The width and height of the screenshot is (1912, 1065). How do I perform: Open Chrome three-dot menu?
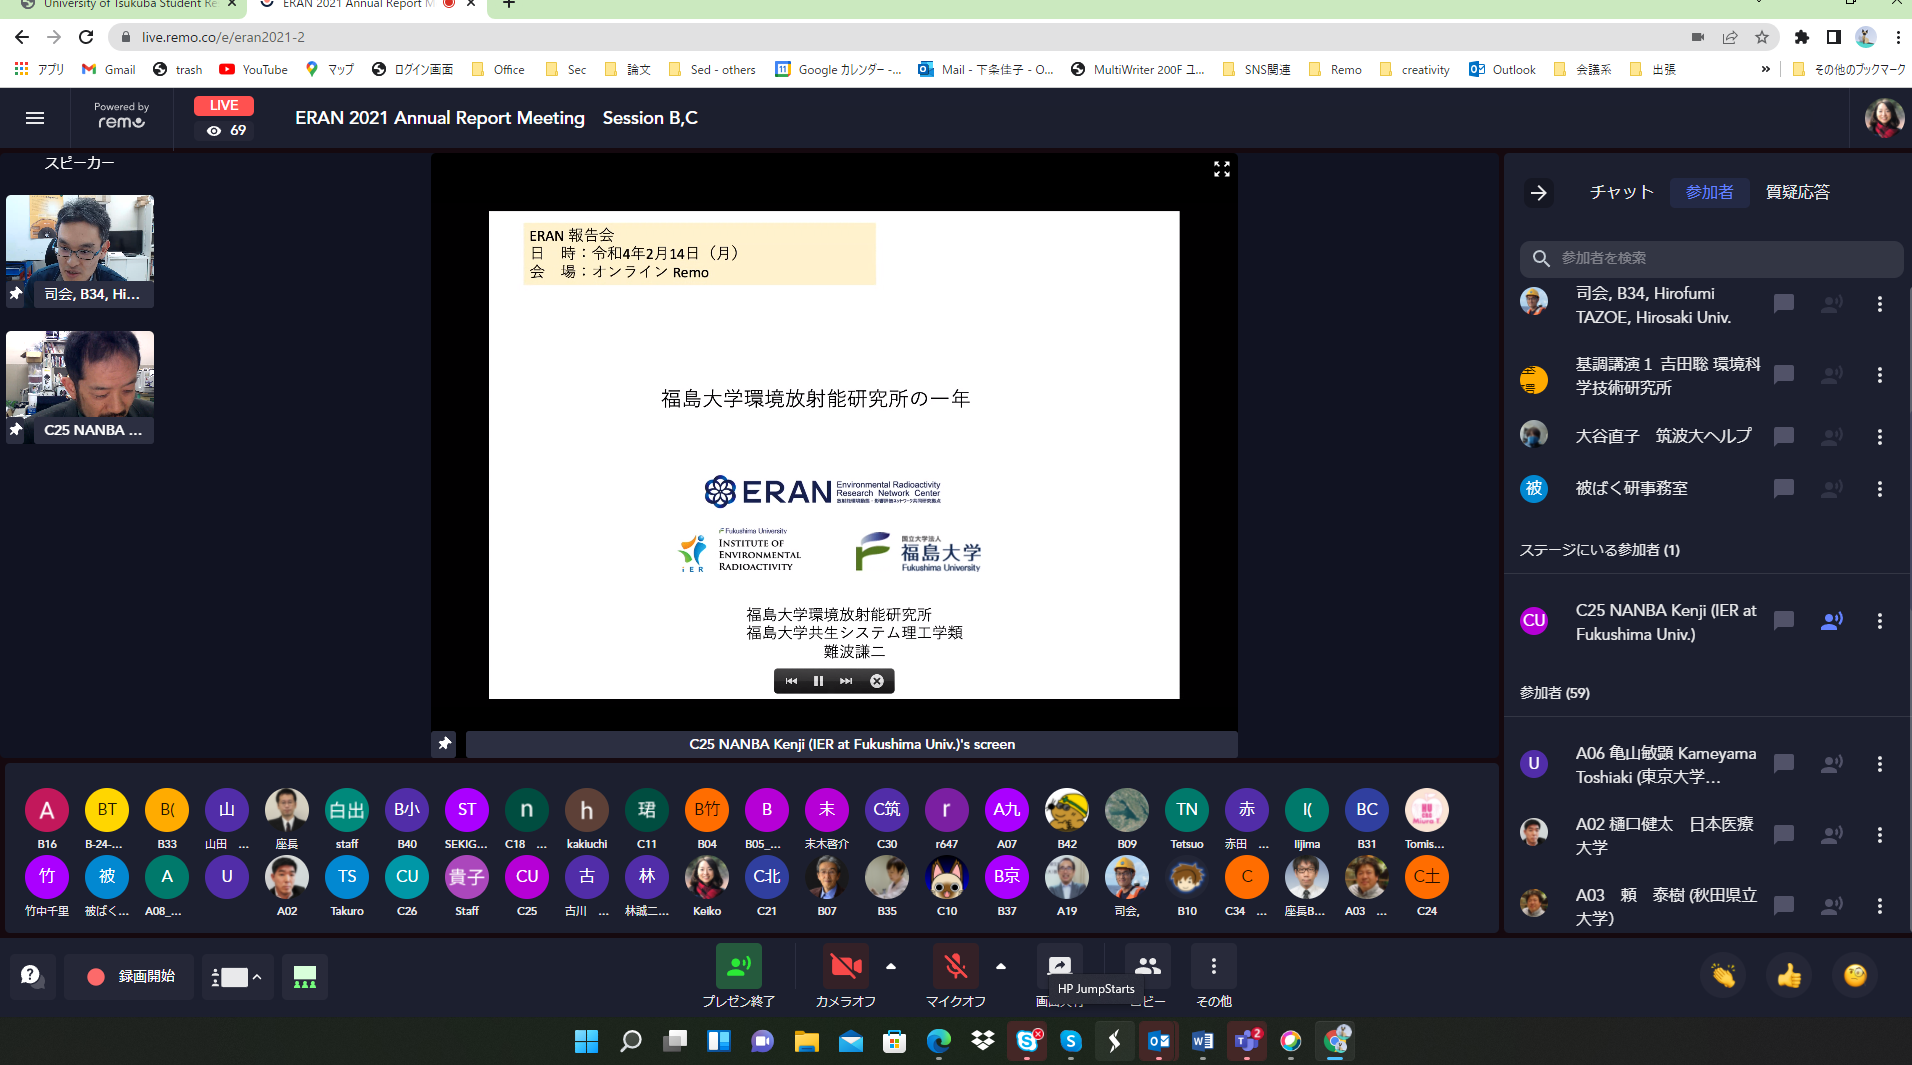click(x=1898, y=37)
